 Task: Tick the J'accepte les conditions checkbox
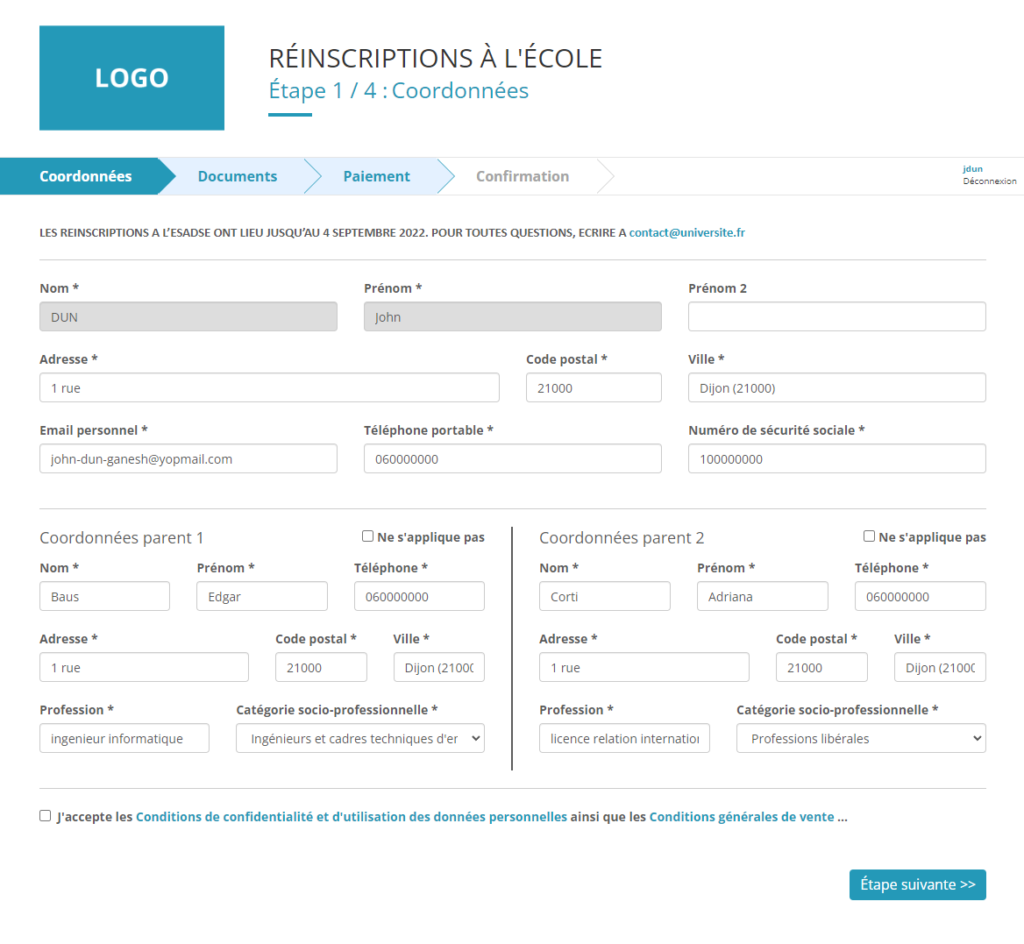tap(45, 815)
